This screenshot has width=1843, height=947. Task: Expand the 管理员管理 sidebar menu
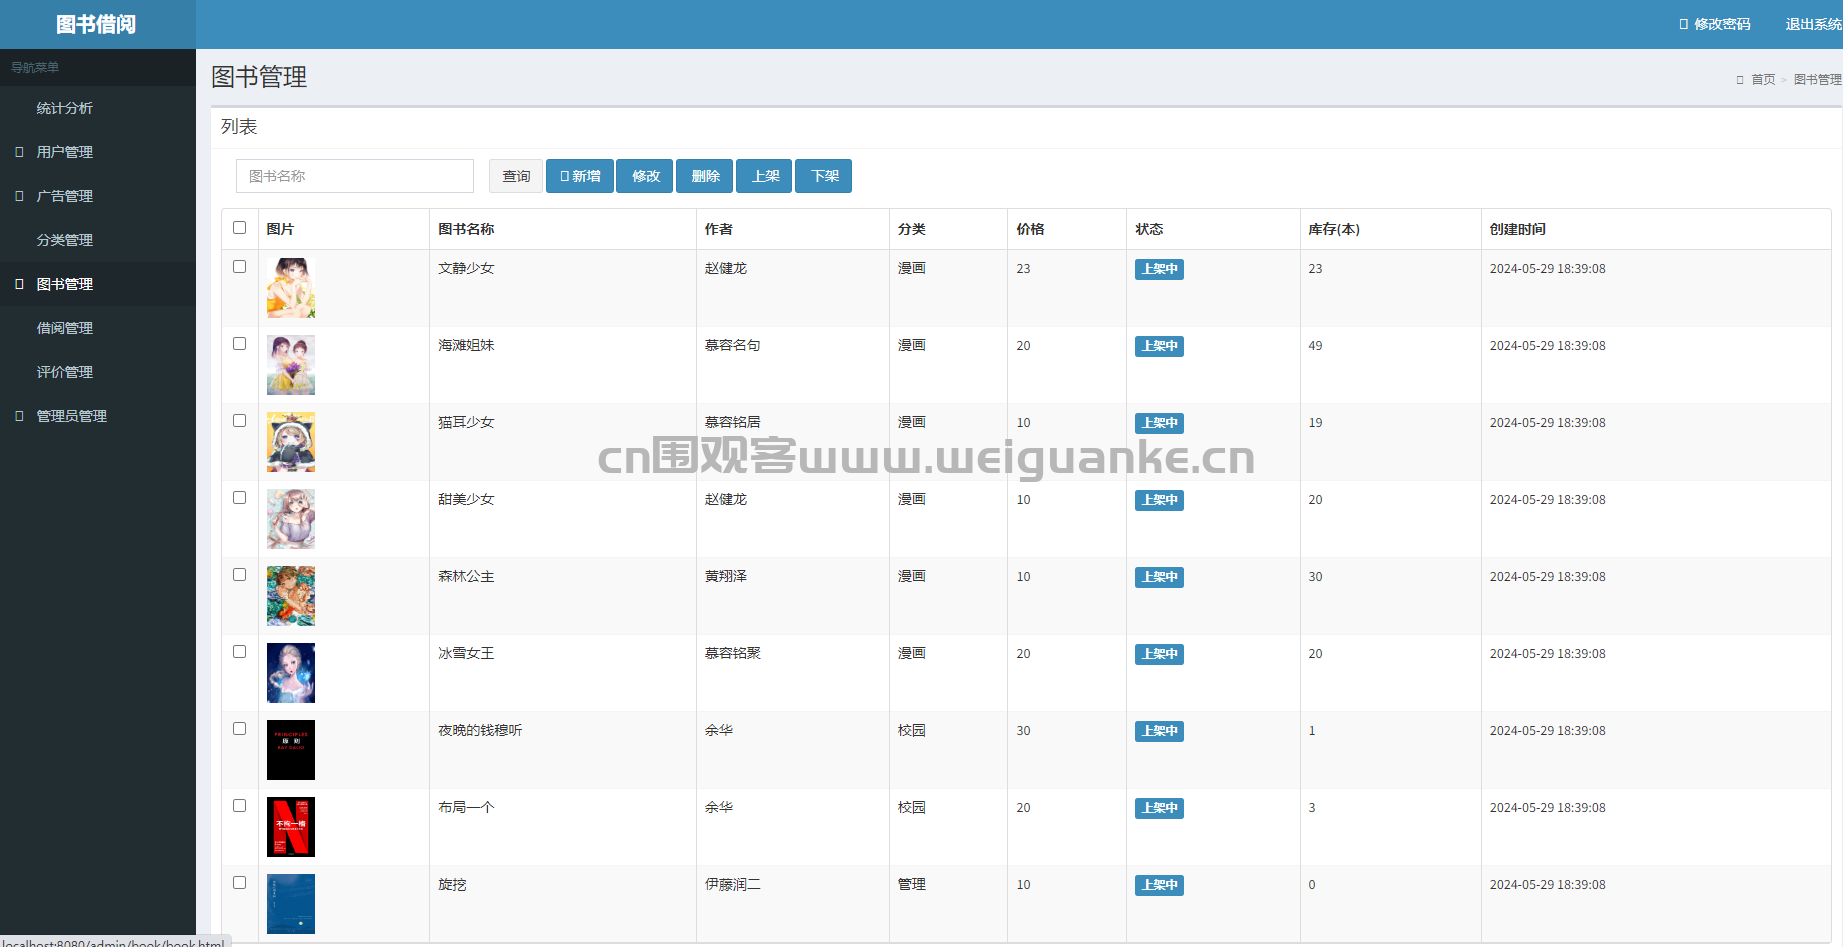[x=71, y=416]
